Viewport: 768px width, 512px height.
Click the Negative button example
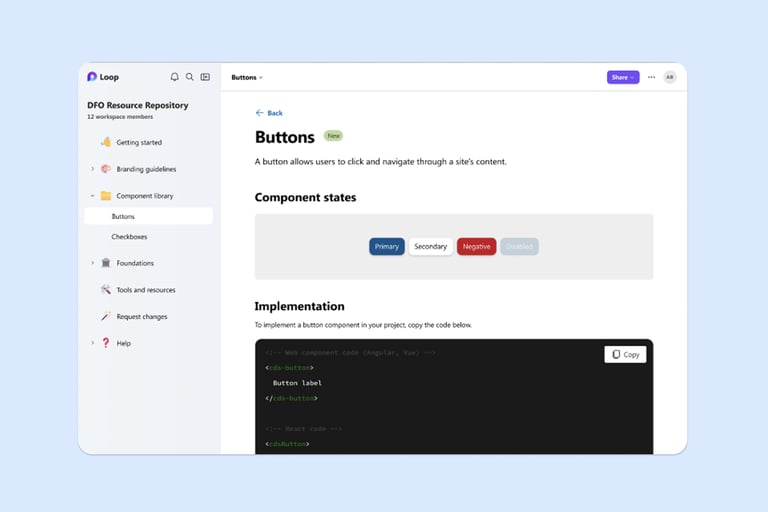477,246
